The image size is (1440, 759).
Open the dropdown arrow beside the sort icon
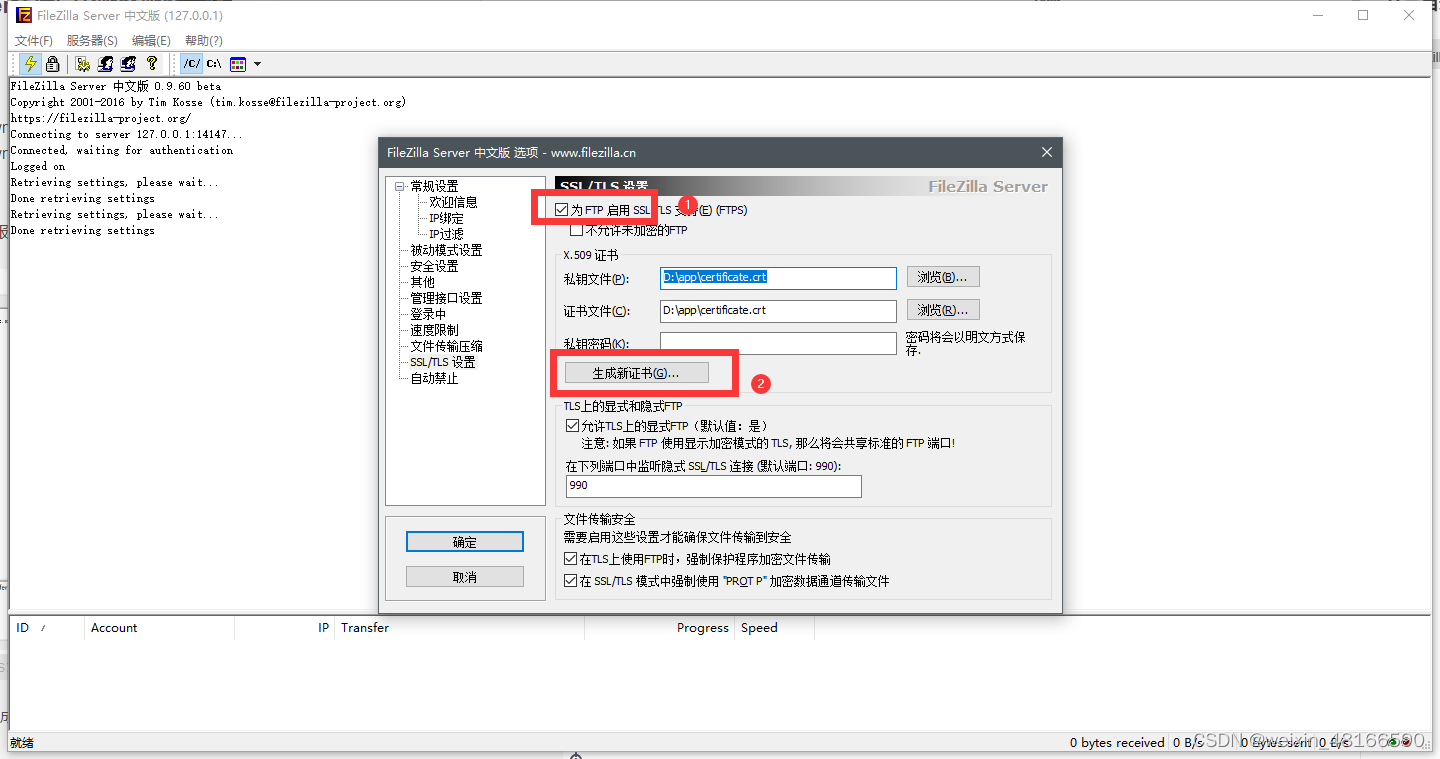point(257,64)
